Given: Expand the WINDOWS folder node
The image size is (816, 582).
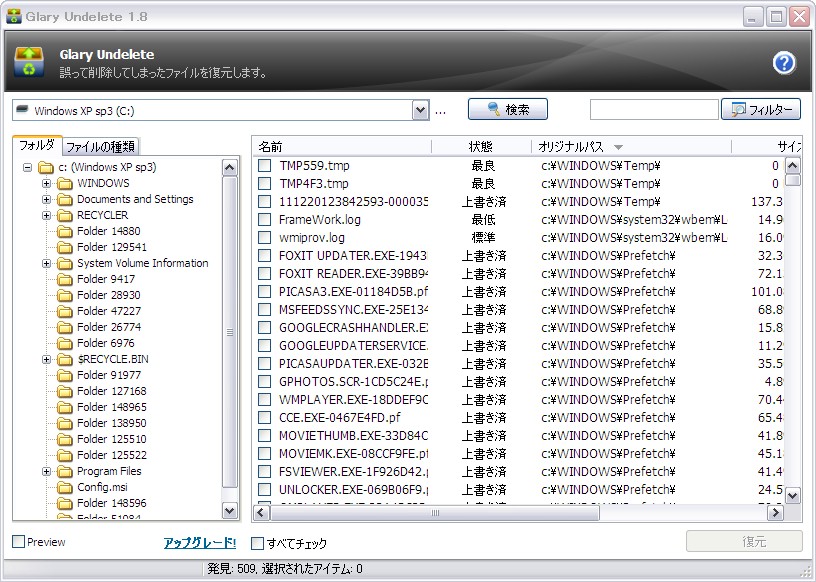Looking at the screenshot, I should (x=46, y=183).
